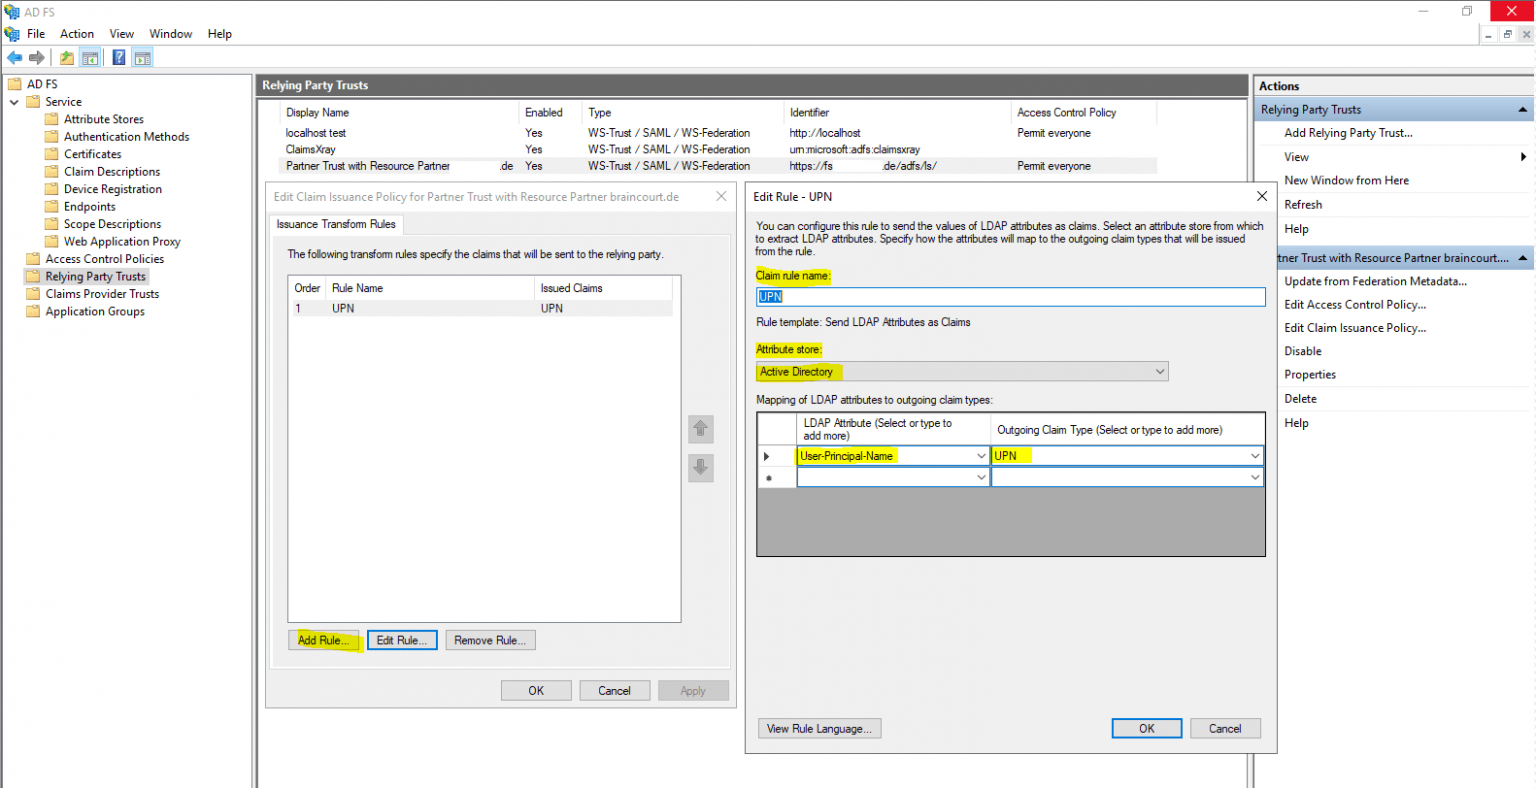The image size is (1536, 788).
Task: Open the User-Principal-Name LDAP attribute dropdown
Action: click(981, 456)
